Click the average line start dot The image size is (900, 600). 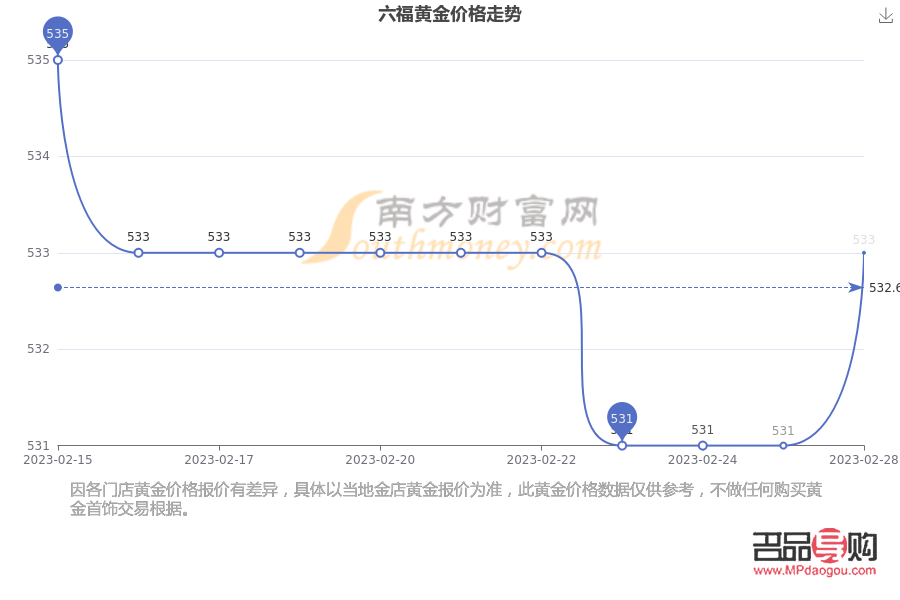click(x=58, y=287)
